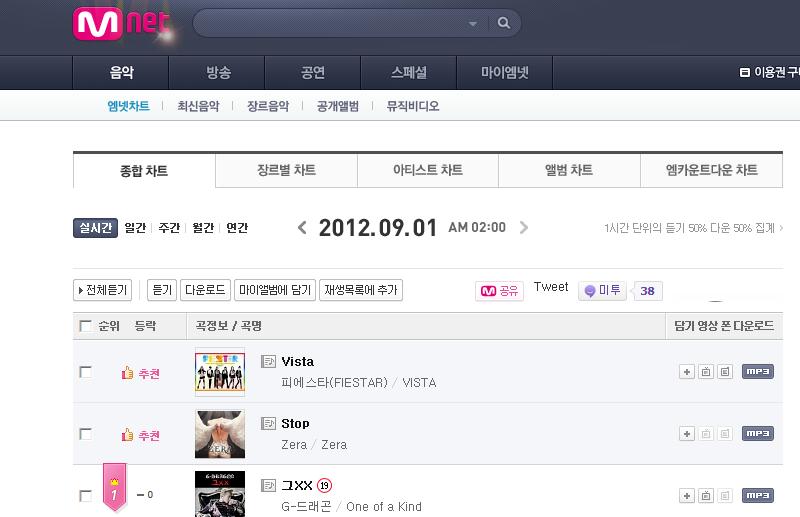
Task: Post chart to 미투 service
Action: (602, 290)
